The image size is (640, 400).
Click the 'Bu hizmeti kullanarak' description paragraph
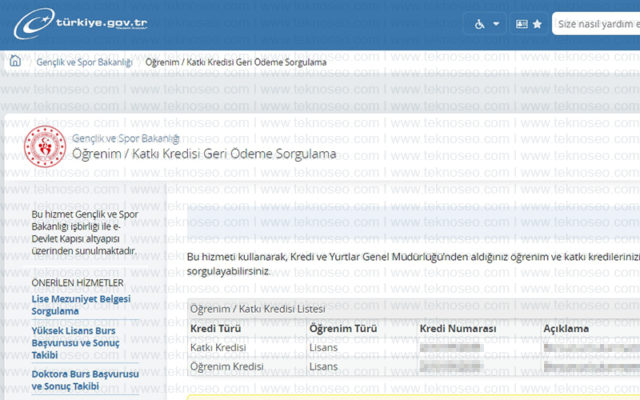(x=413, y=264)
